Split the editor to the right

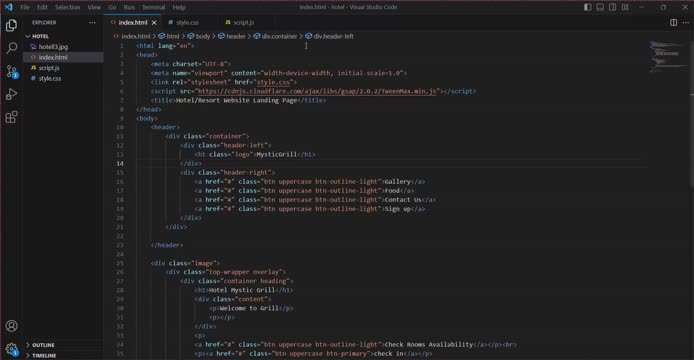673,22
